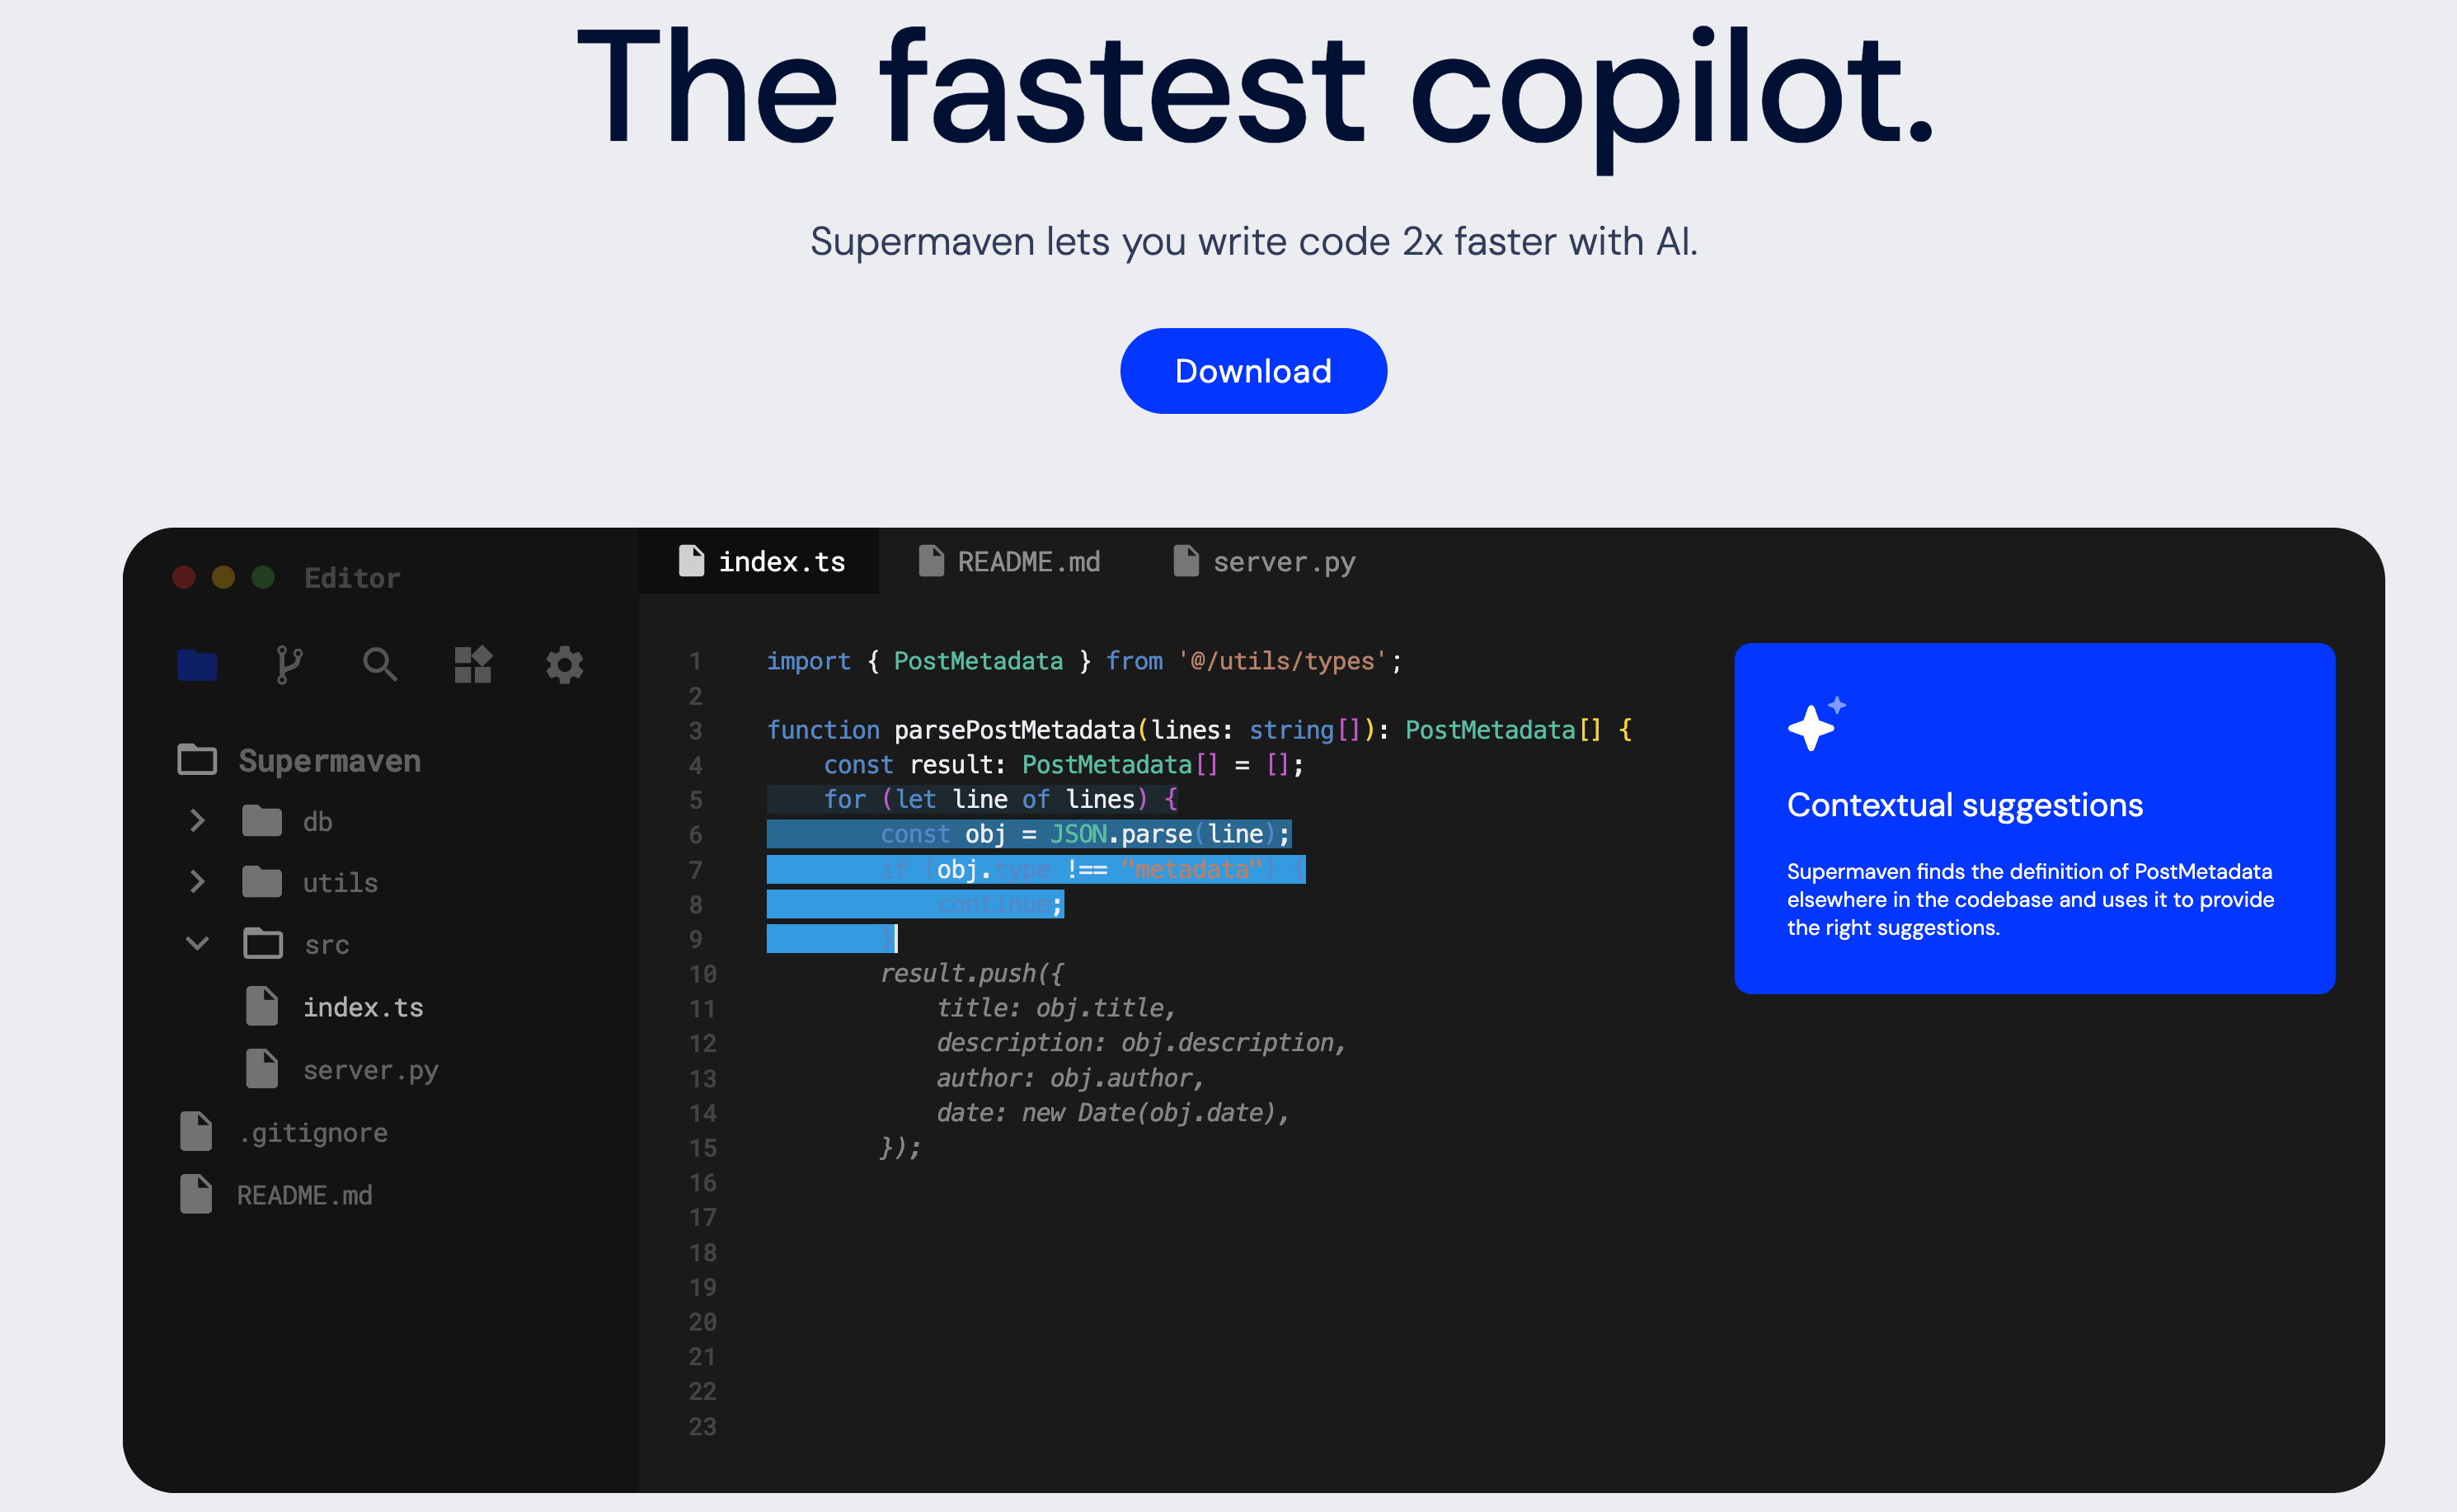Viewport: 2457px width, 1512px height.
Task: Click the Download button
Action: [1255, 370]
